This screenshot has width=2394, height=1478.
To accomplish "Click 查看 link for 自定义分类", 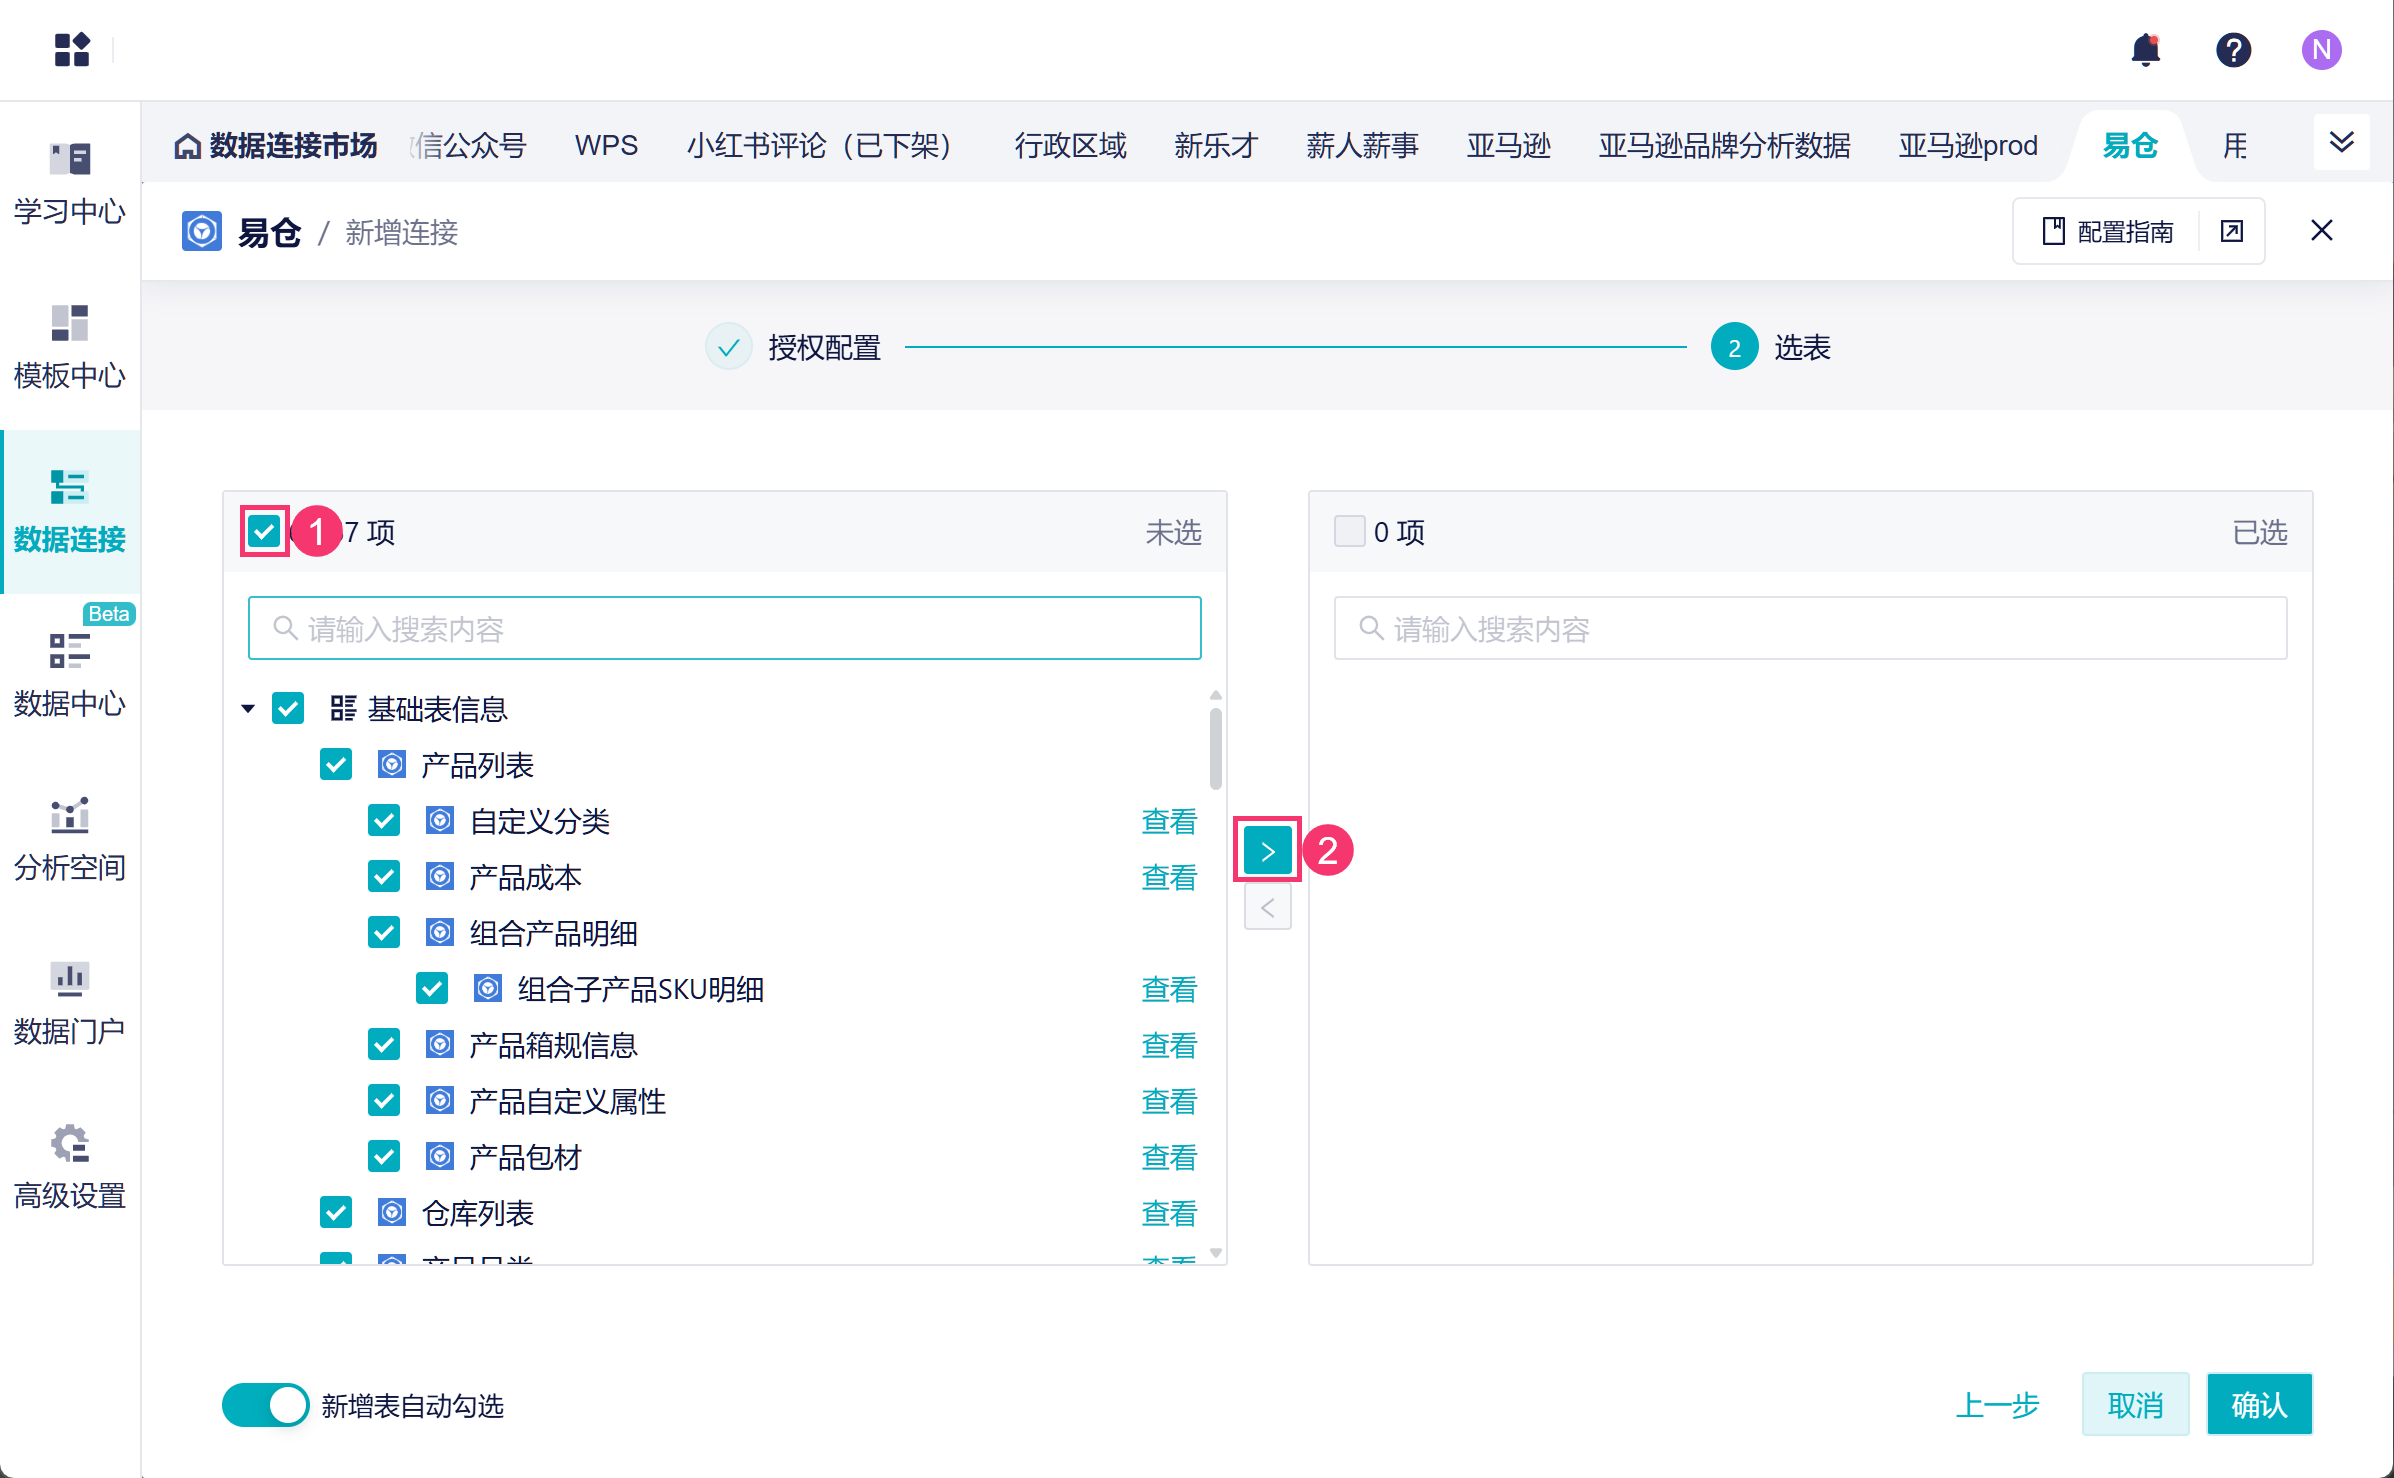I will [x=1169, y=821].
